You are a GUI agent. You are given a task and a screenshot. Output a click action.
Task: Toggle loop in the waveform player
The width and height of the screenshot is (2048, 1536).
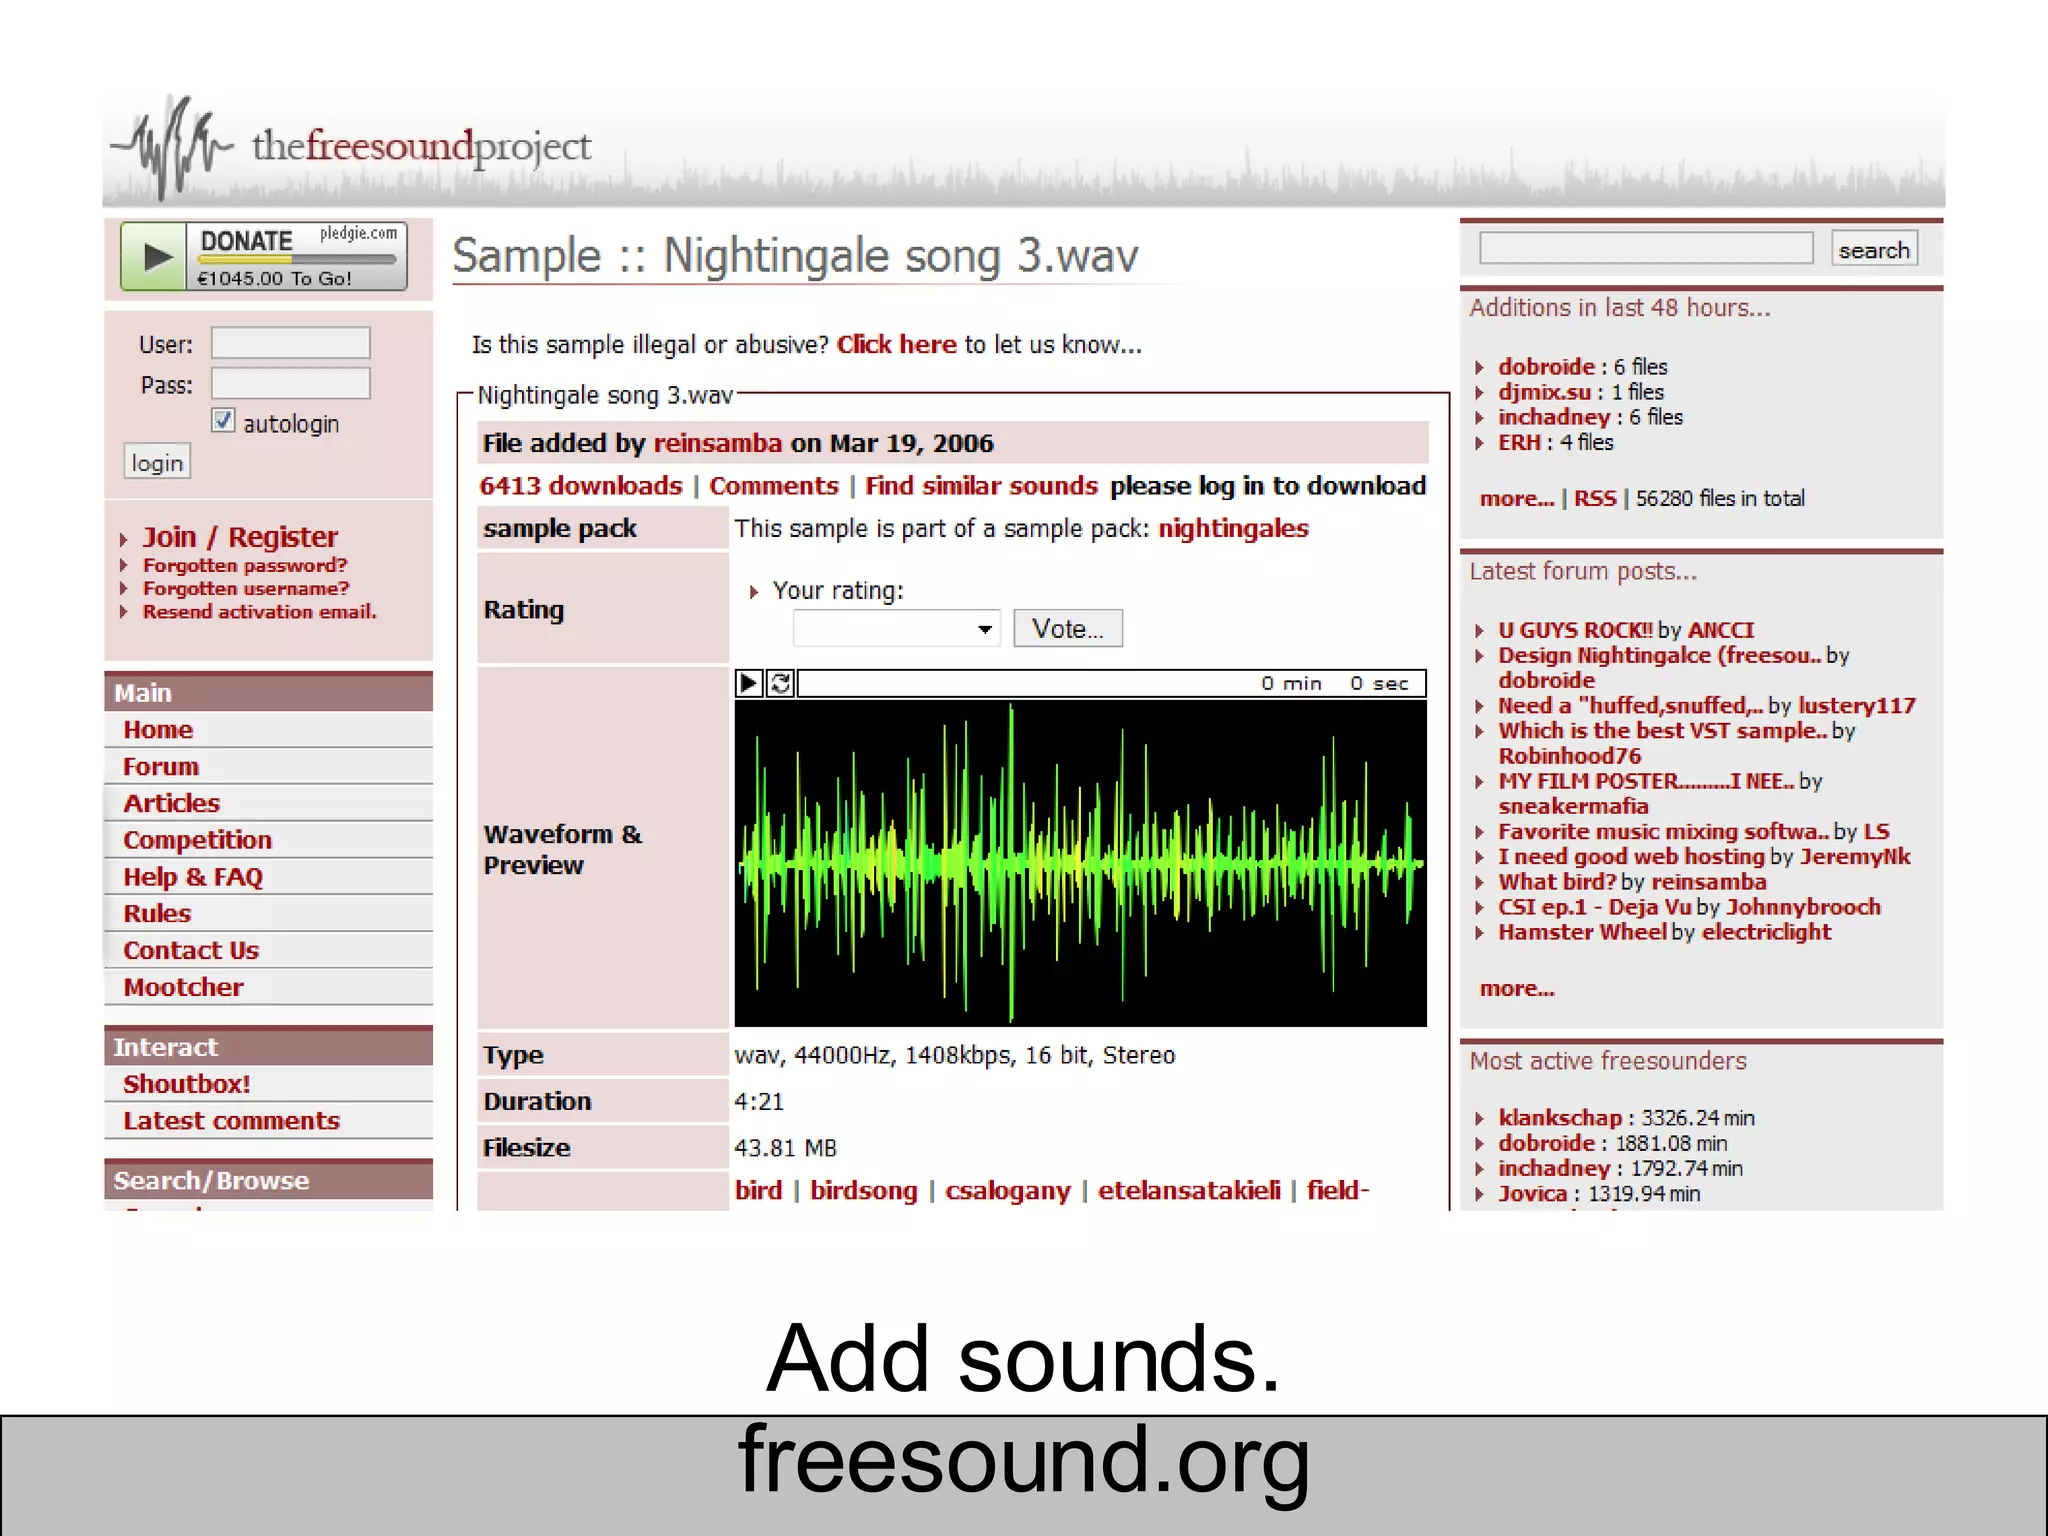(781, 683)
